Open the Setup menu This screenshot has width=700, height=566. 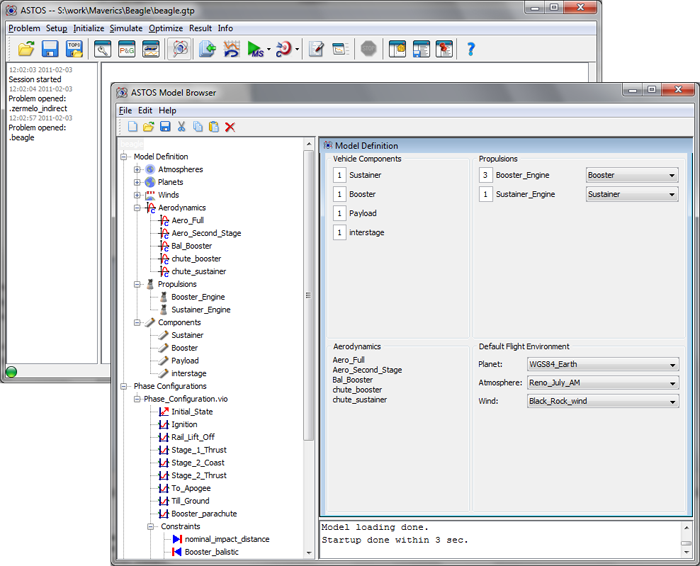tap(56, 28)
